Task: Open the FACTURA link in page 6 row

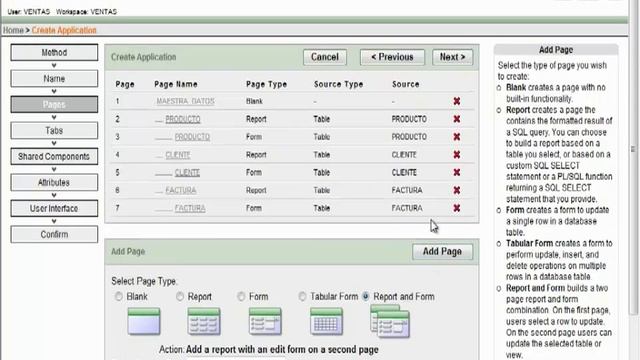Action: click(x=181, y=191)
